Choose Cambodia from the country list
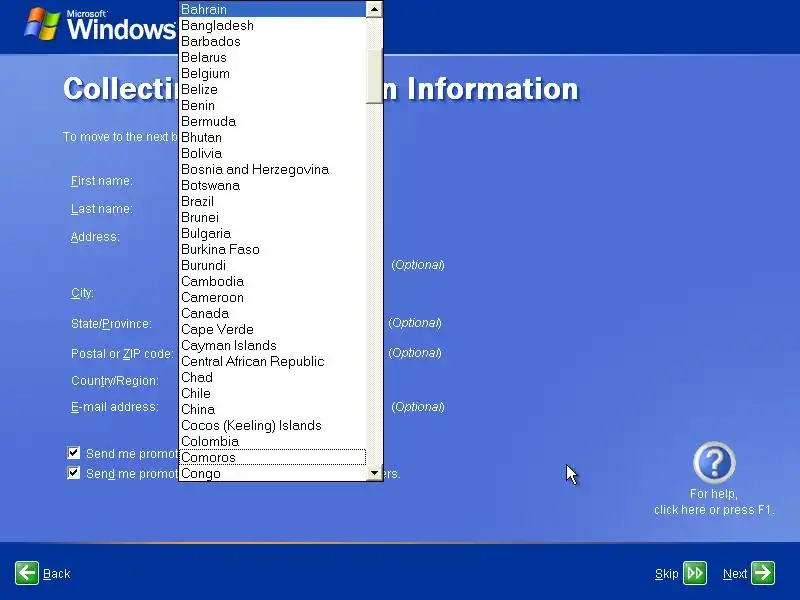 [x=272, y=281]
